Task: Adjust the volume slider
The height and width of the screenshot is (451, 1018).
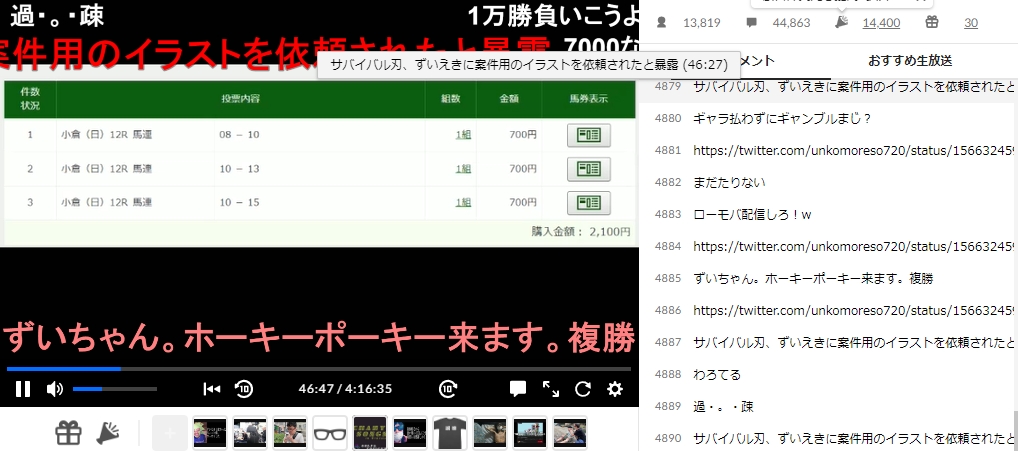Action: point(114,389)
